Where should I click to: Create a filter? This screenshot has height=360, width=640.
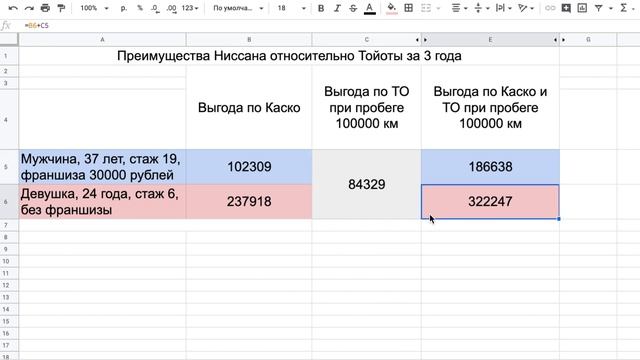point(598,8)
